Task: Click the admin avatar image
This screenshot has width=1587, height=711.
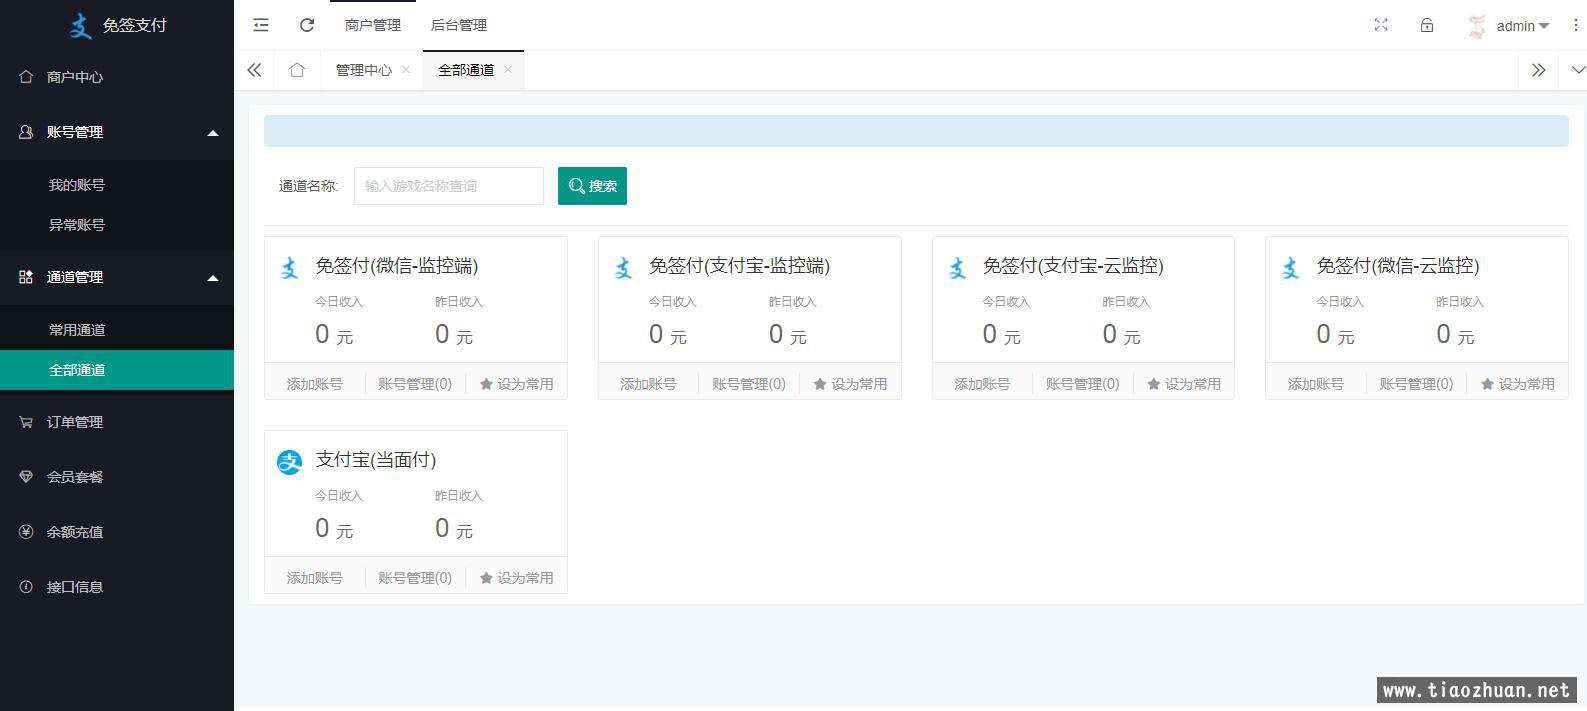Action: click(1476, 26)
